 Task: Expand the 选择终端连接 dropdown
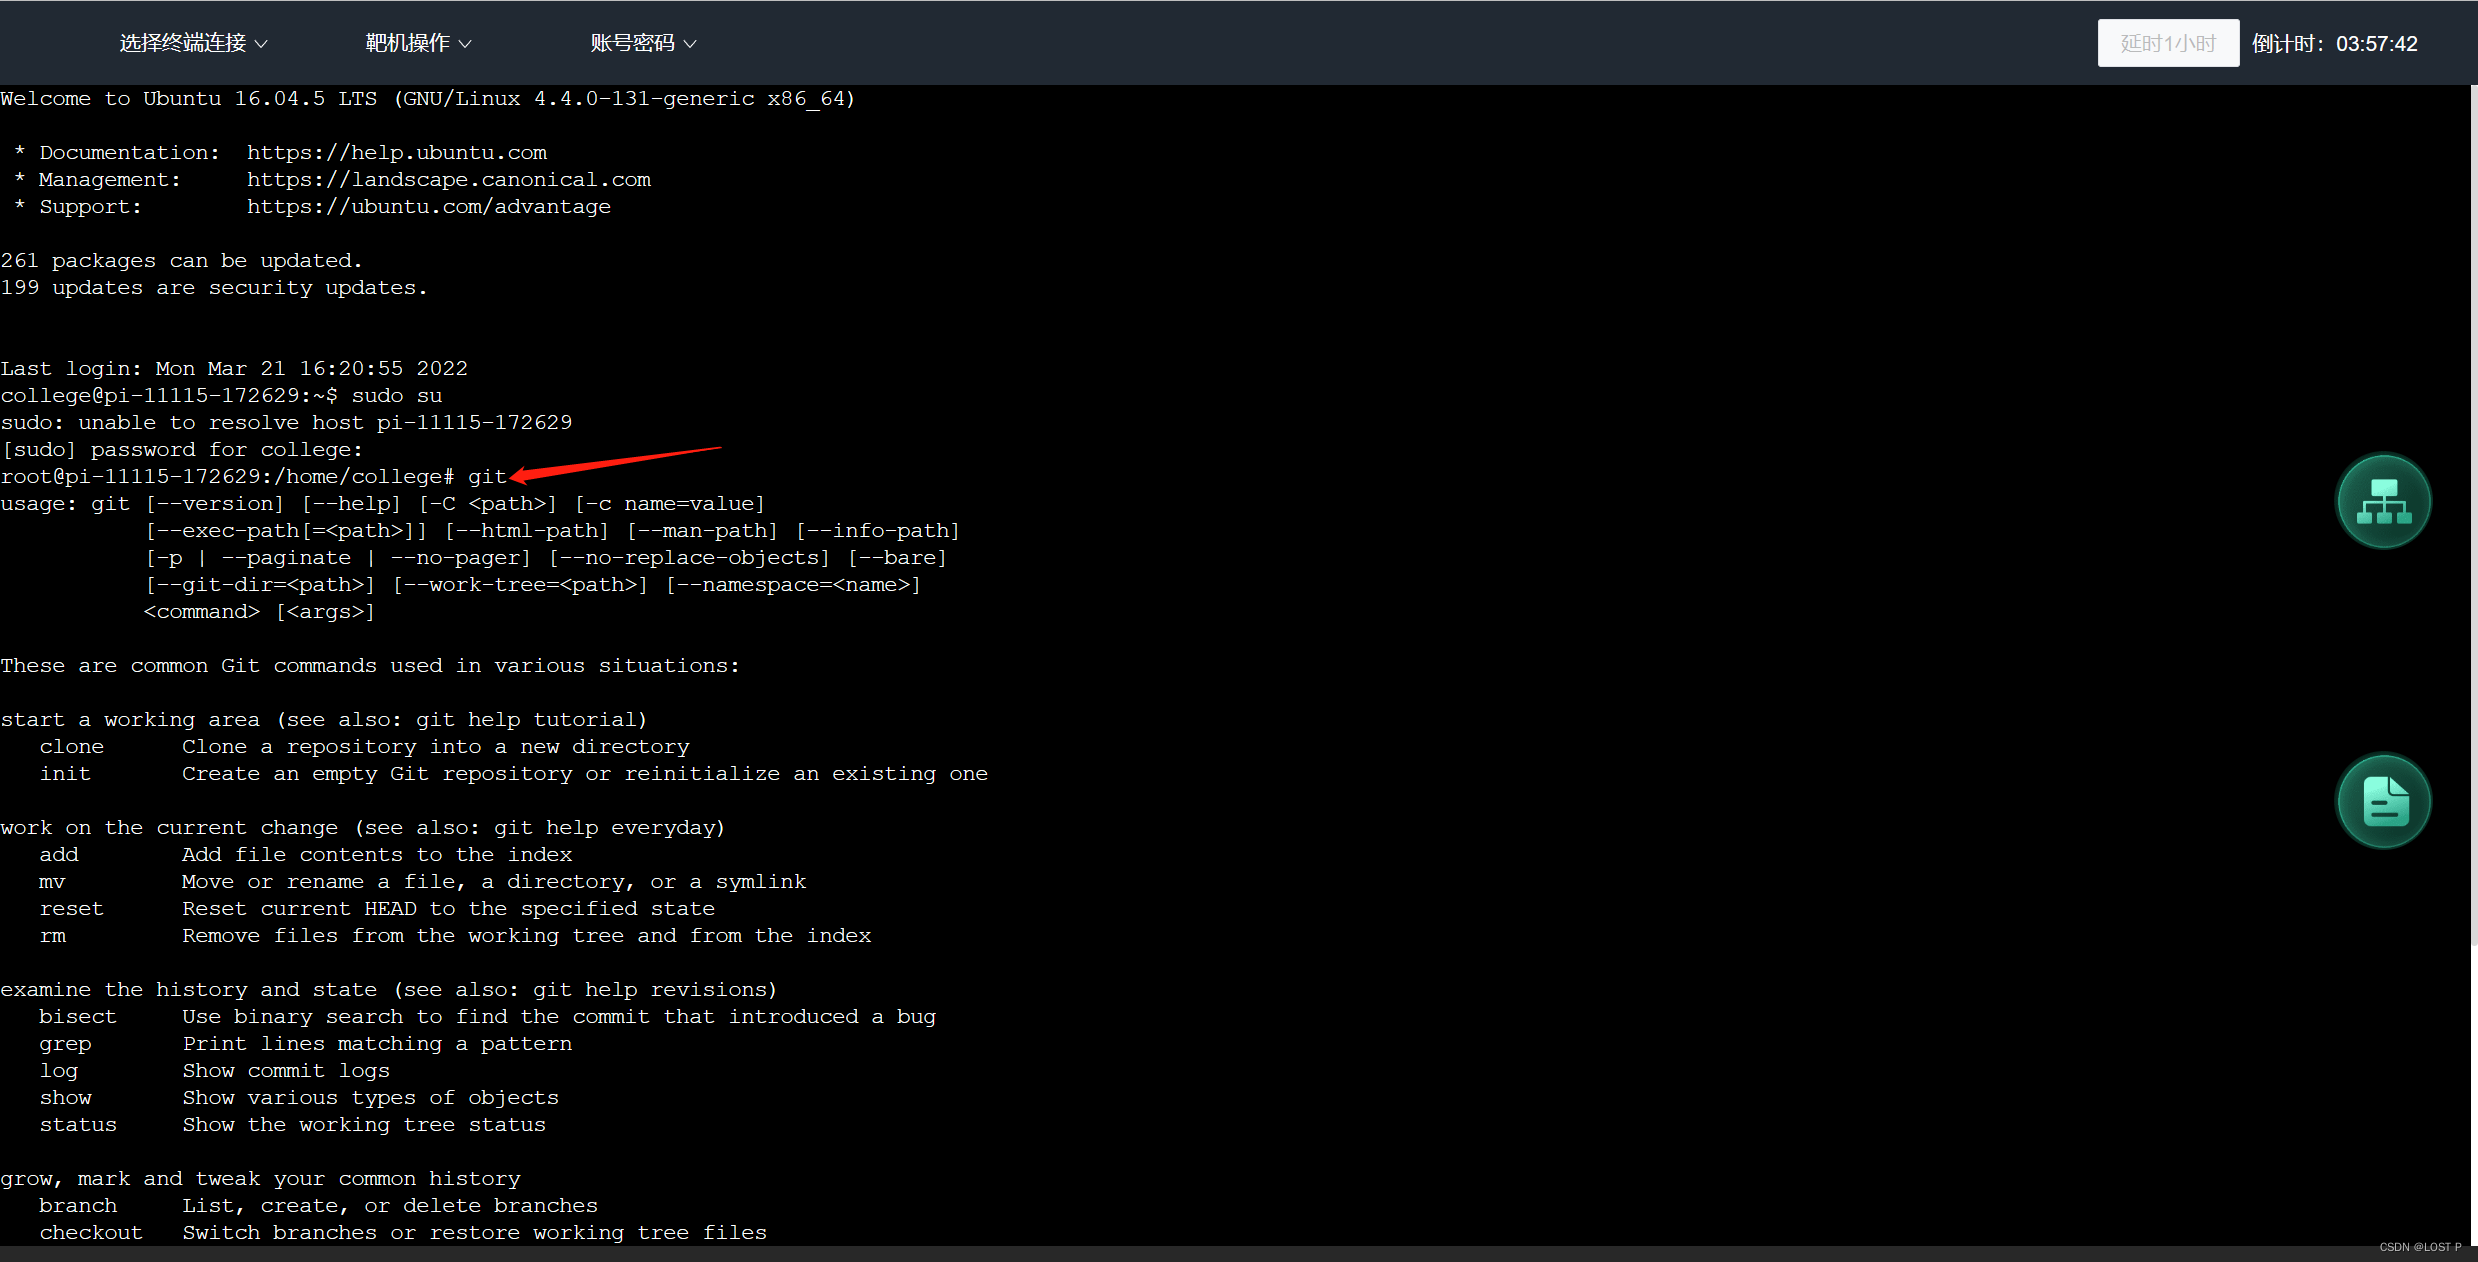point(193,43)
